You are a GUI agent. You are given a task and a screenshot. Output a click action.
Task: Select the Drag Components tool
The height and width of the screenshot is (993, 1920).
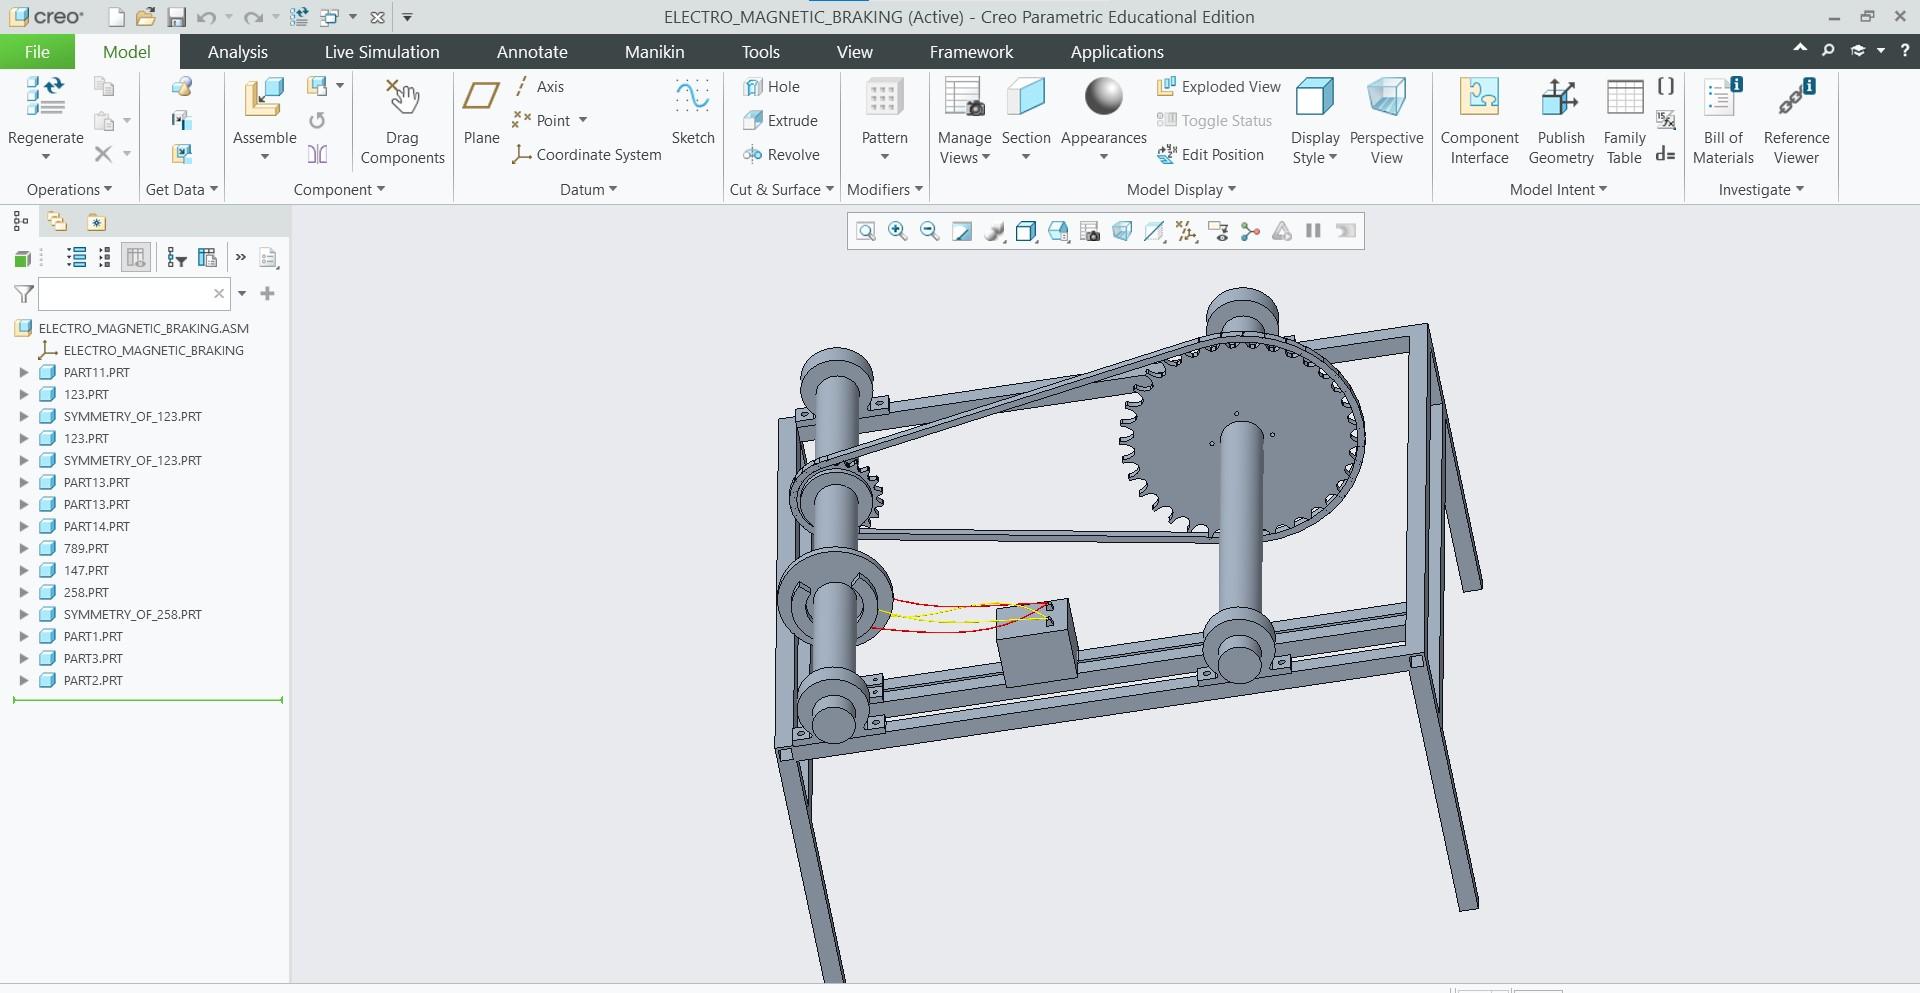[402, 120]
